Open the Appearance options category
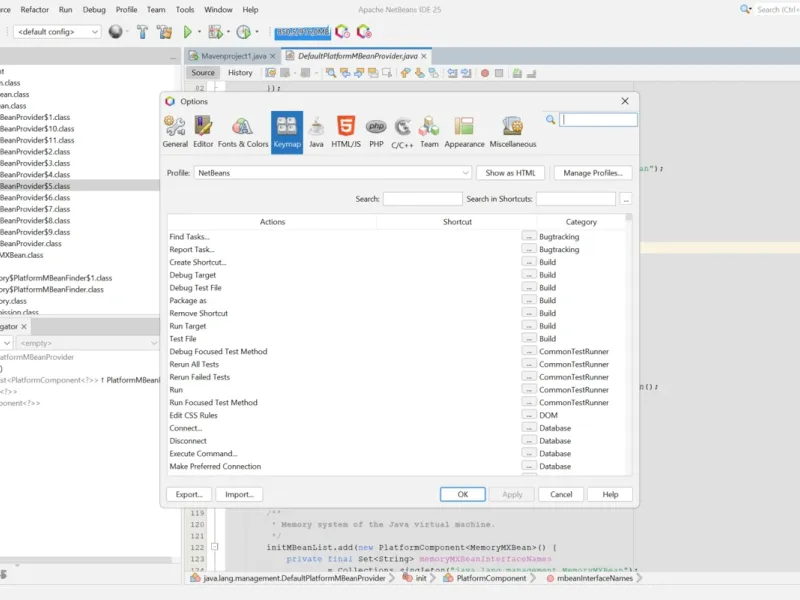This screenshot has width=800, height=600. 464,132
